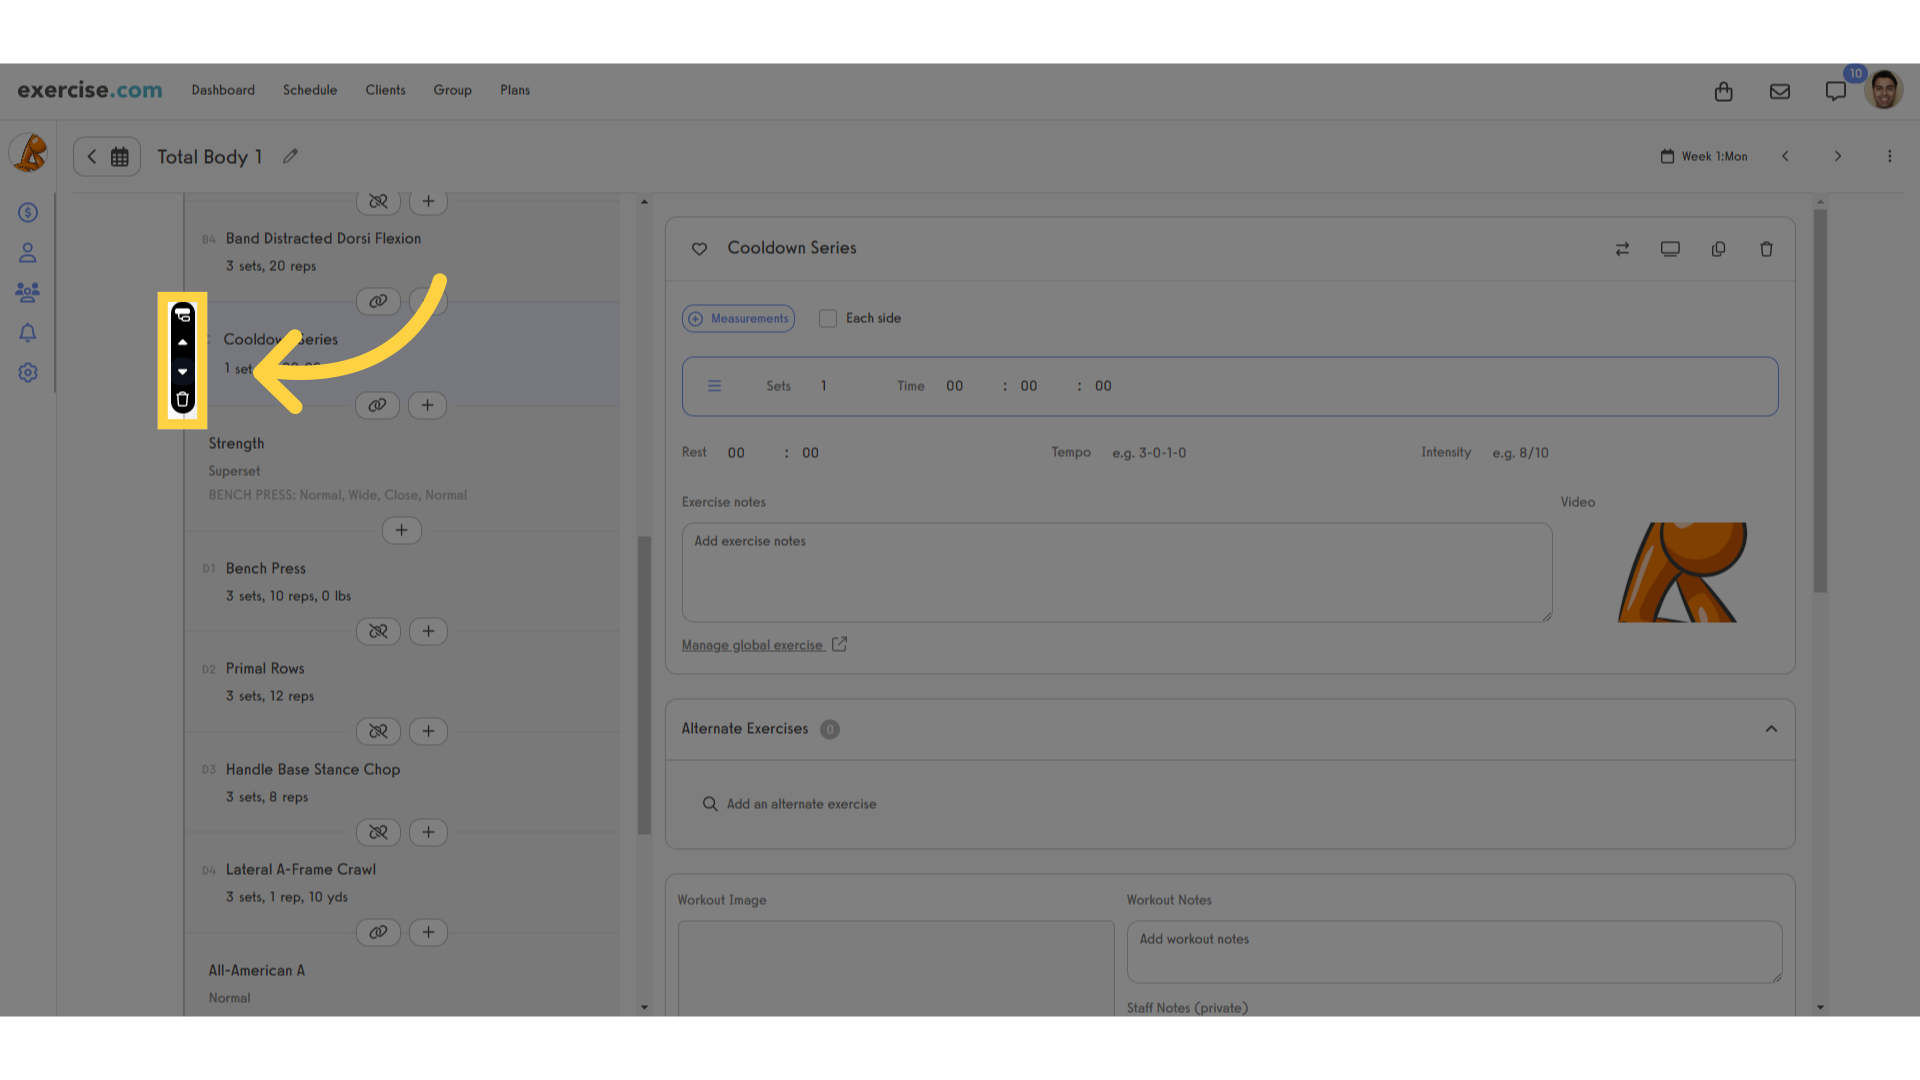1920x1080 pixels.
Task: Click the favorite/heart icon on Cooldown Series
Action: tap(699, 248)
